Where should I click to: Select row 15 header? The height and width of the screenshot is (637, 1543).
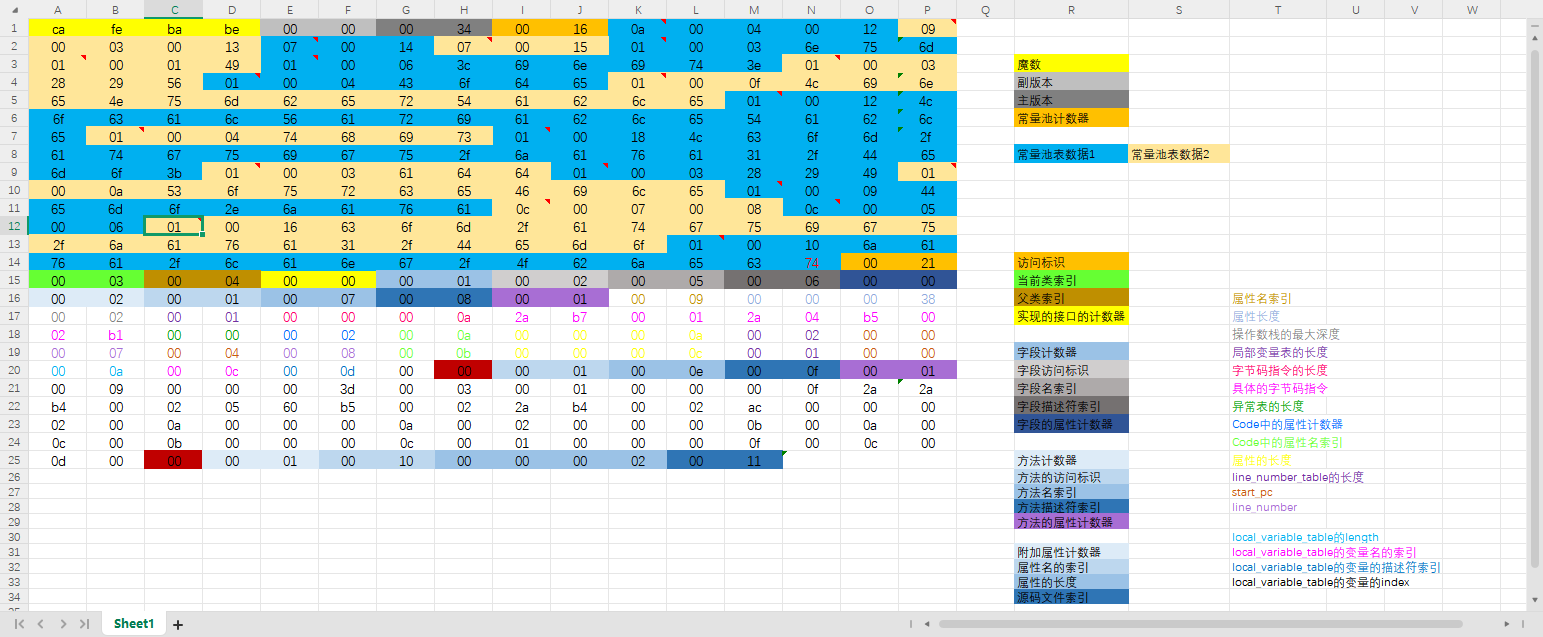14,281
